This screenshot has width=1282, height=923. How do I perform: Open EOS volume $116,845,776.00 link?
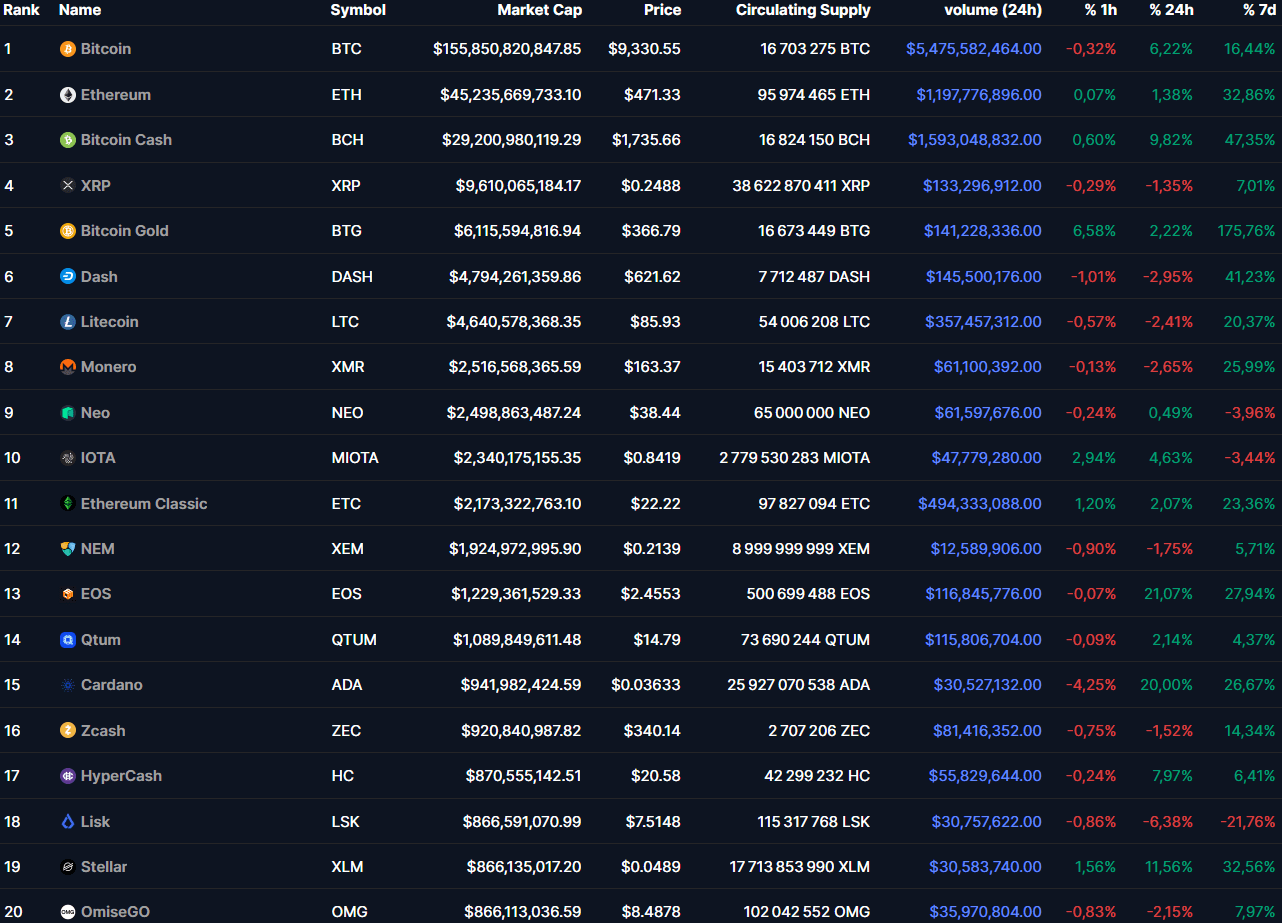coord(984,594)
